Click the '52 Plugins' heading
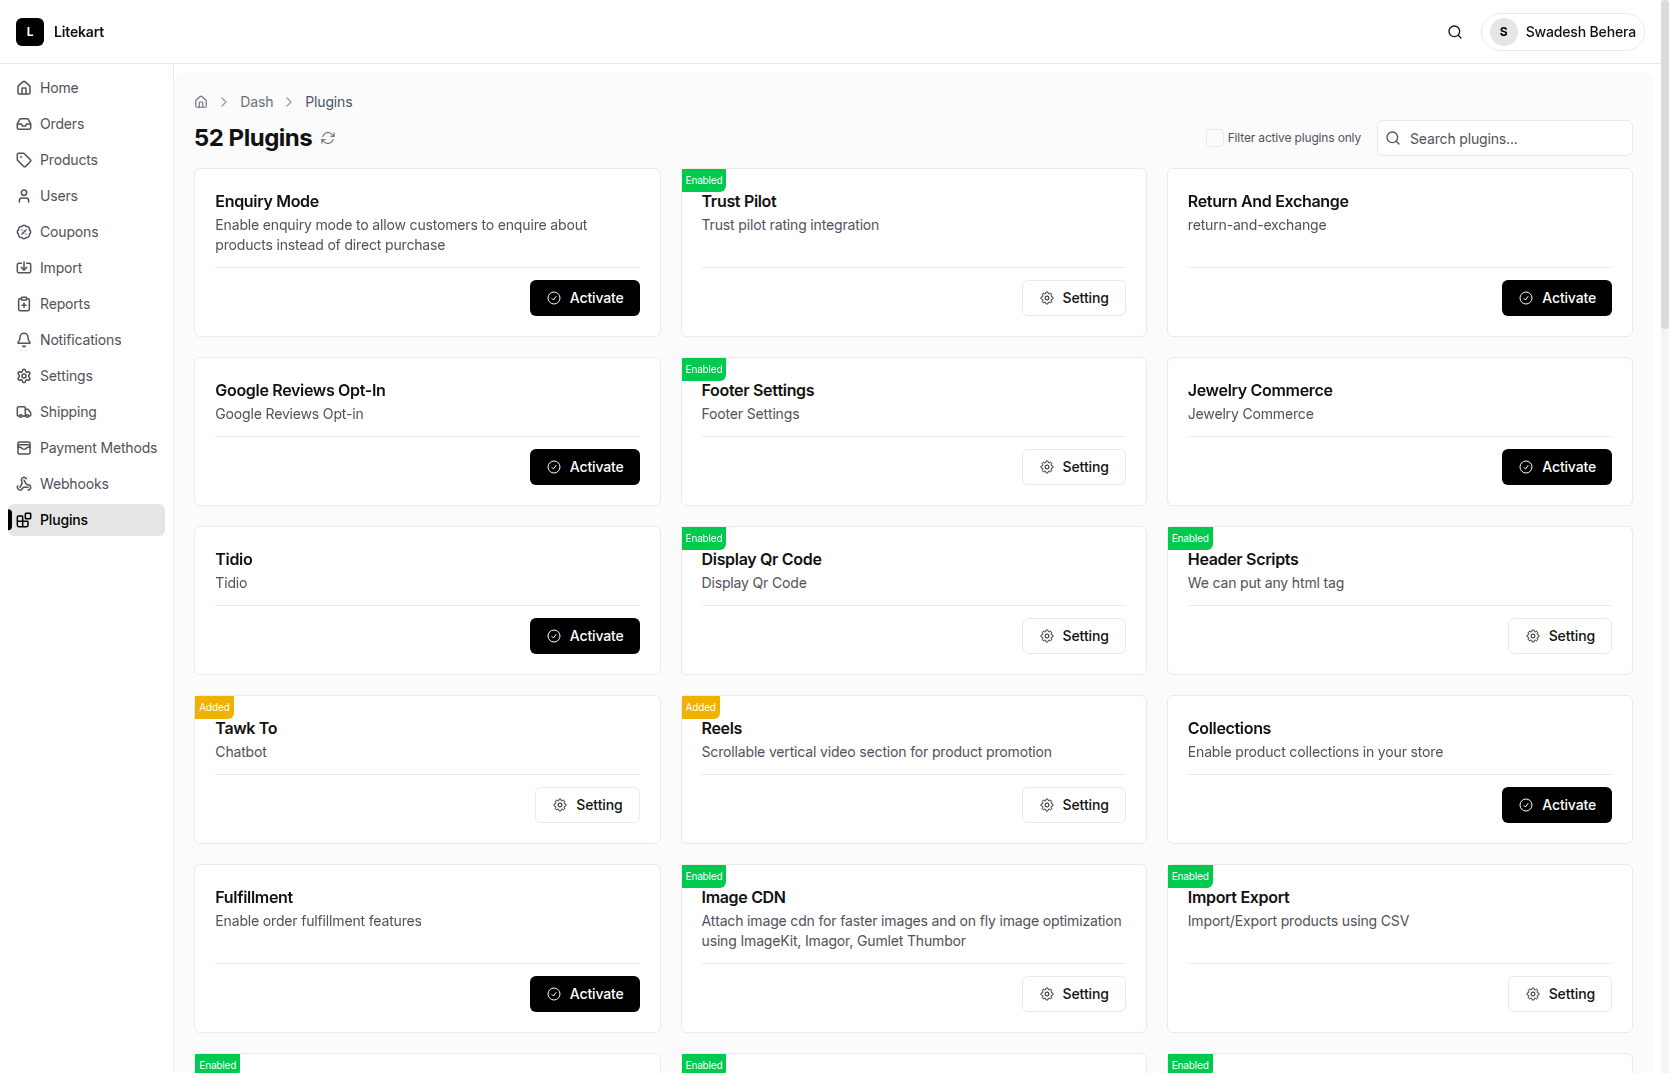 pos(253,138)
